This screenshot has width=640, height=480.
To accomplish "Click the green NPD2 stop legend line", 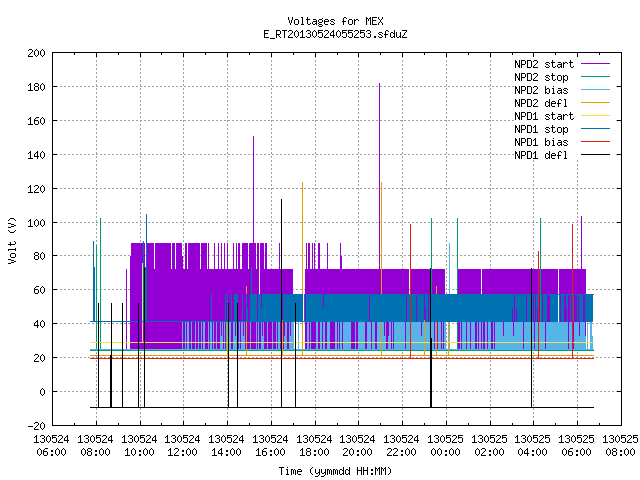I will (x=596, y=77).
